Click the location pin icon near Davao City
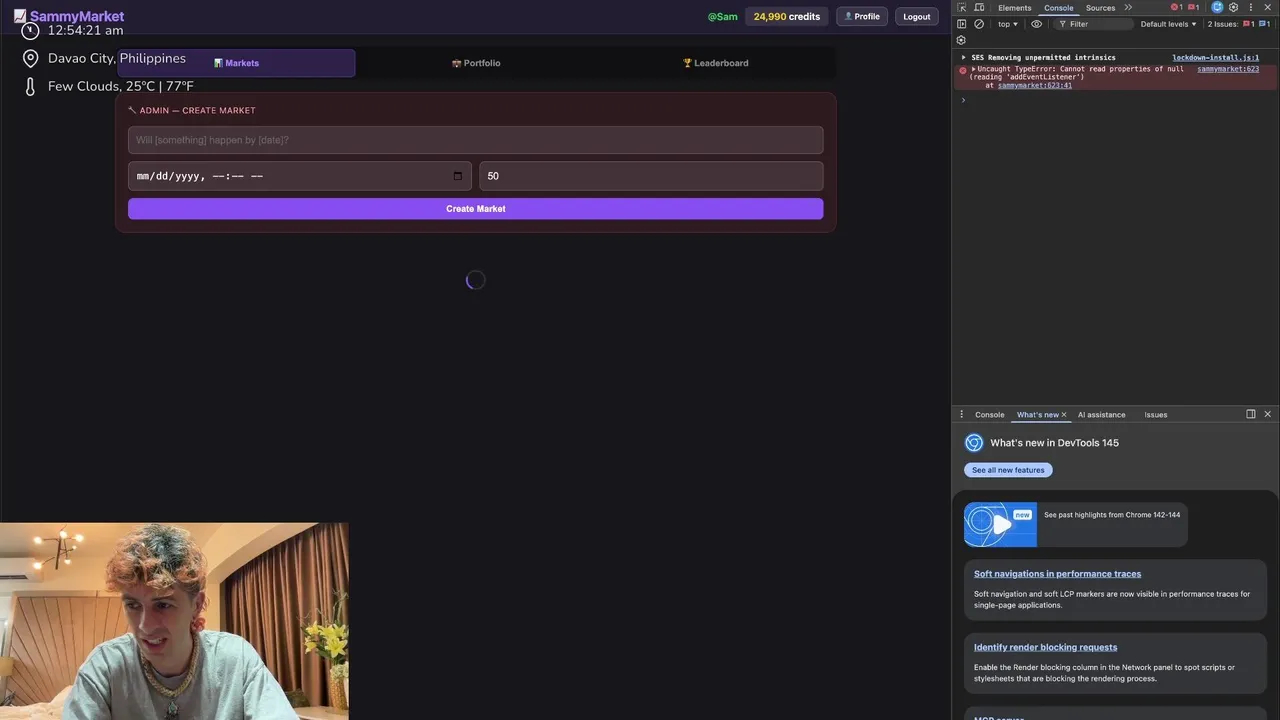The image size is (1280, 720). 30,59
